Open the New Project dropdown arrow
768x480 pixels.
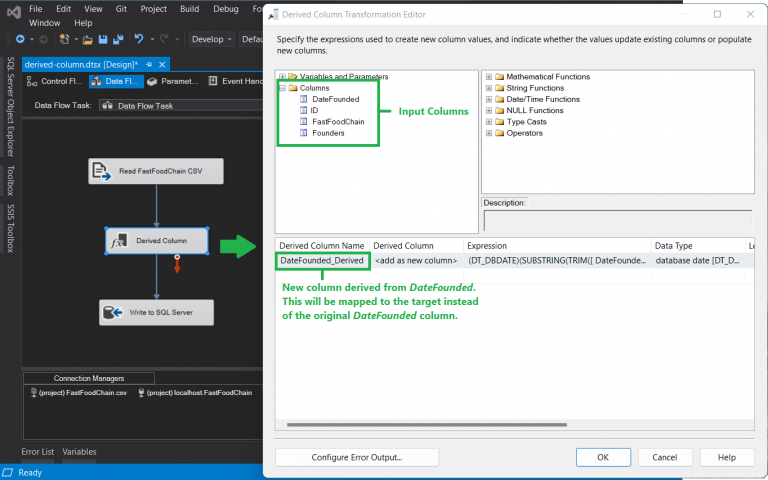tap(76, 39)
